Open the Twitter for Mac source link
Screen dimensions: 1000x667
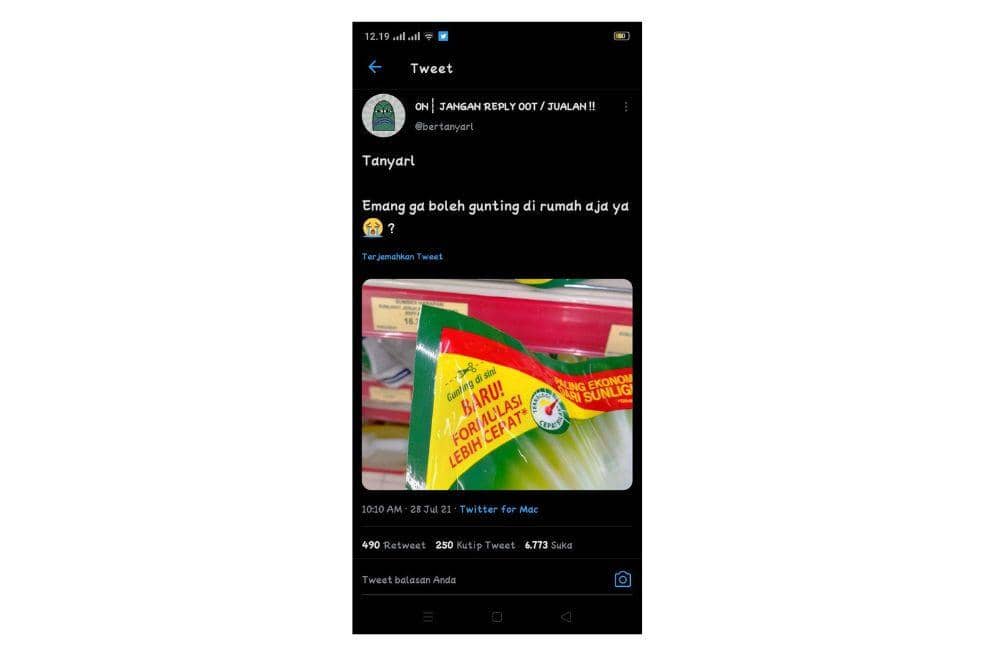[498, 509]
